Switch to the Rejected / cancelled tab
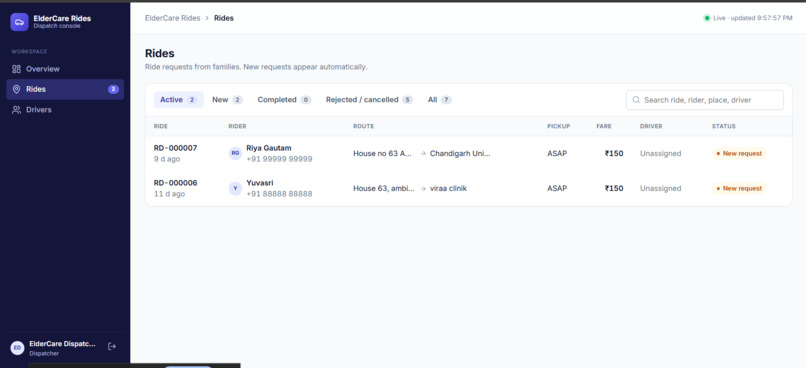806x368 pixels. point(369,100)
